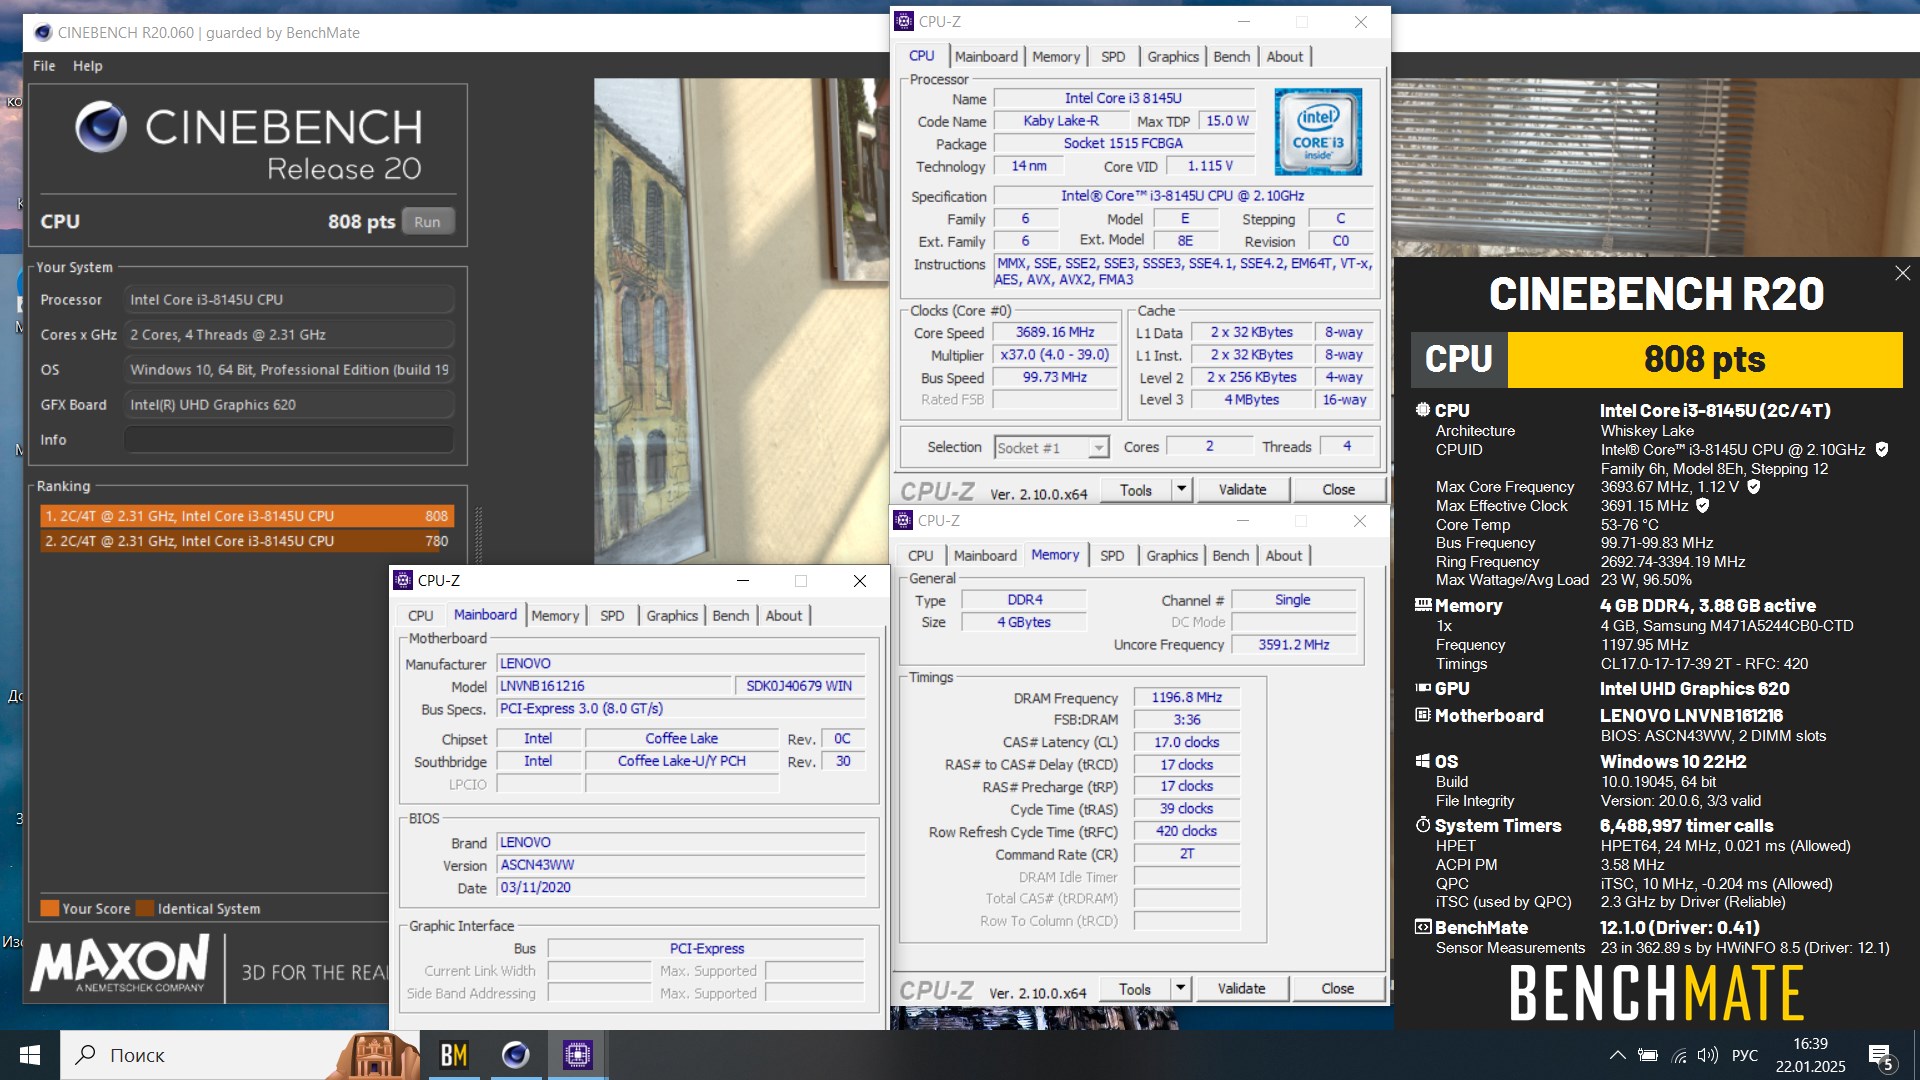The width and height of the screenshot is (1920, 1080).
Task: Click the Bus Specs PCI-Express 3.0 value
Action: coord(681,709)
